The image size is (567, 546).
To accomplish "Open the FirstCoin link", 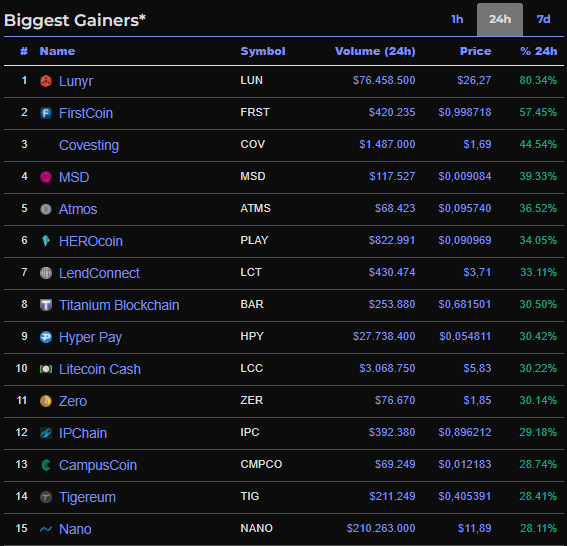I will pos(86,113).
